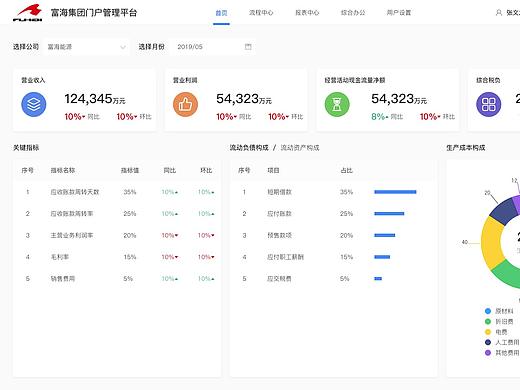Click the 短期借款 item
Viewport: 520px width, 390px height.
279,192
